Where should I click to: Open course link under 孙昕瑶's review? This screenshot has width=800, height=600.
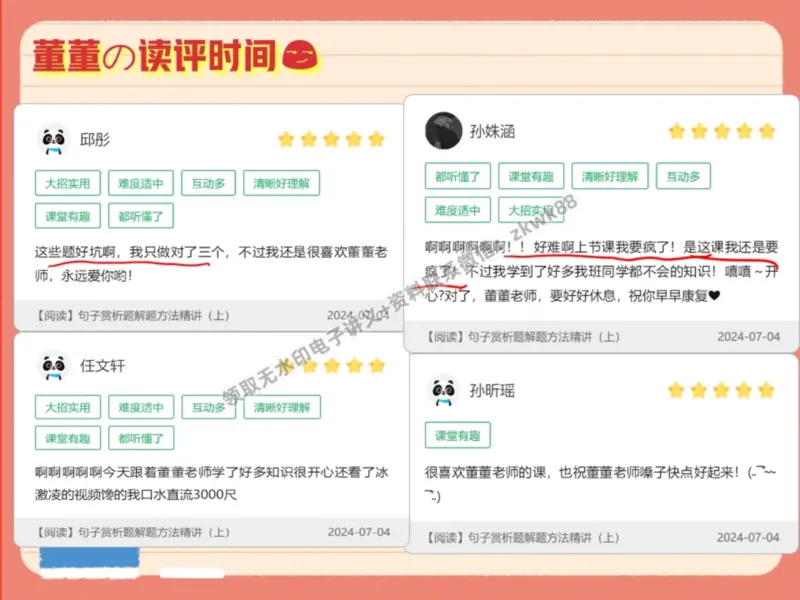point(522,537)
